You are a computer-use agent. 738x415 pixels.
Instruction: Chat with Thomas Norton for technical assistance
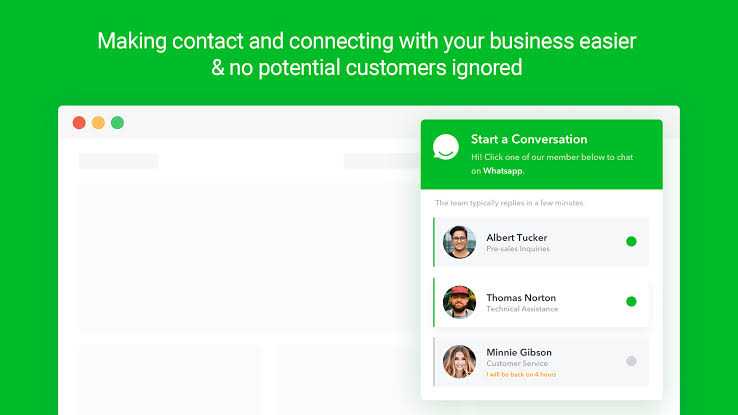point(541,302)
